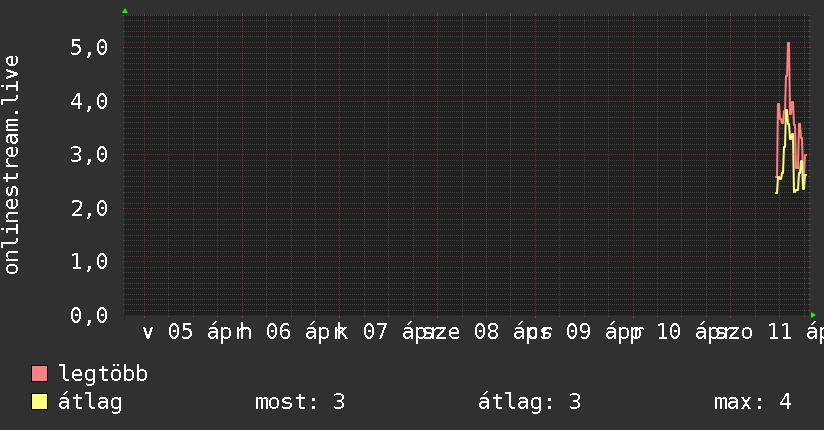824x430 pixels.
Task: Click the "most: 3" statistic
Action: (300, 402)
